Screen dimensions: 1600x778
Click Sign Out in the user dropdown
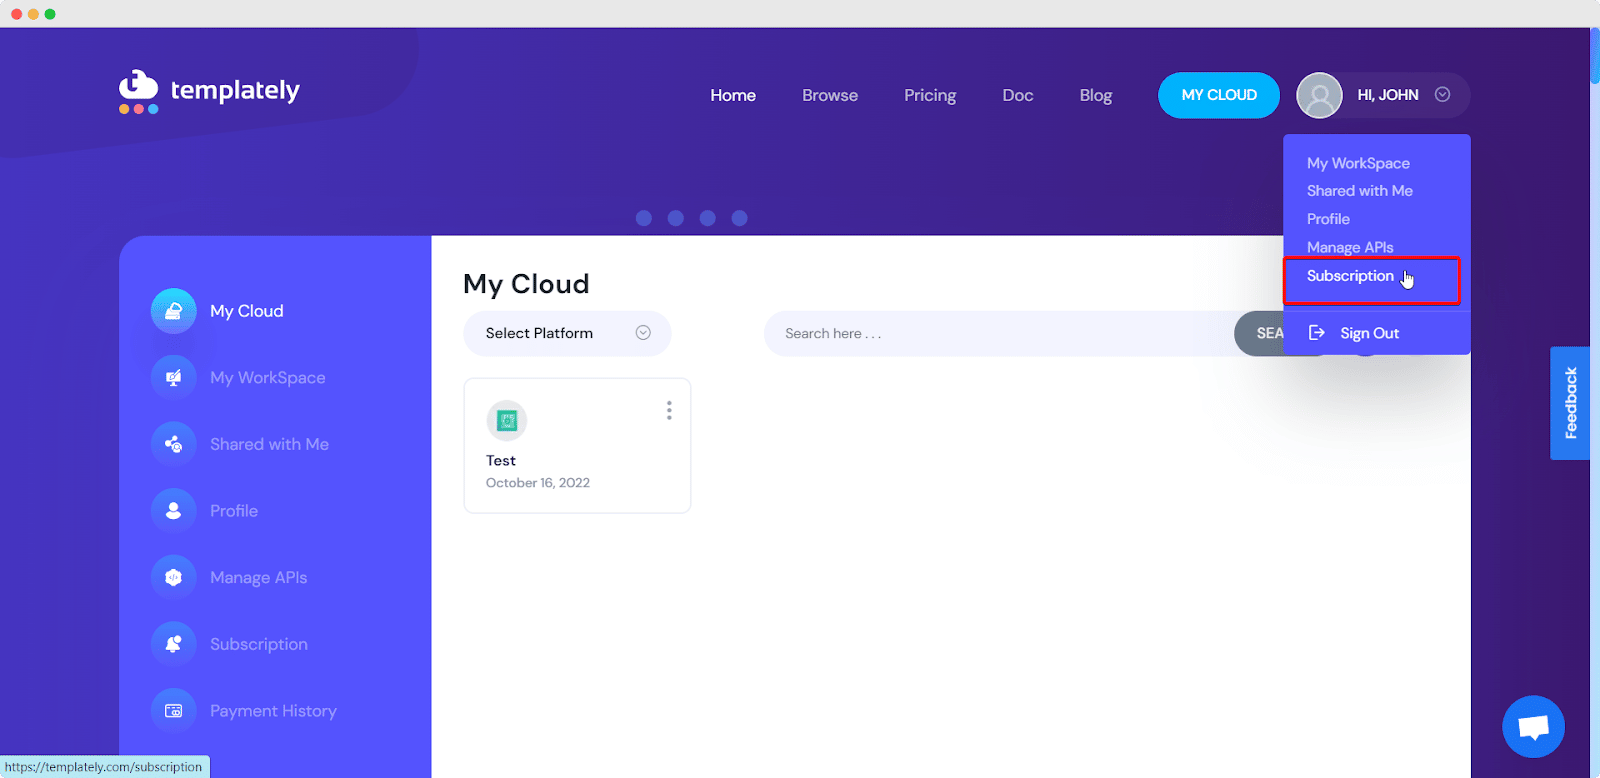point(1369,333)
